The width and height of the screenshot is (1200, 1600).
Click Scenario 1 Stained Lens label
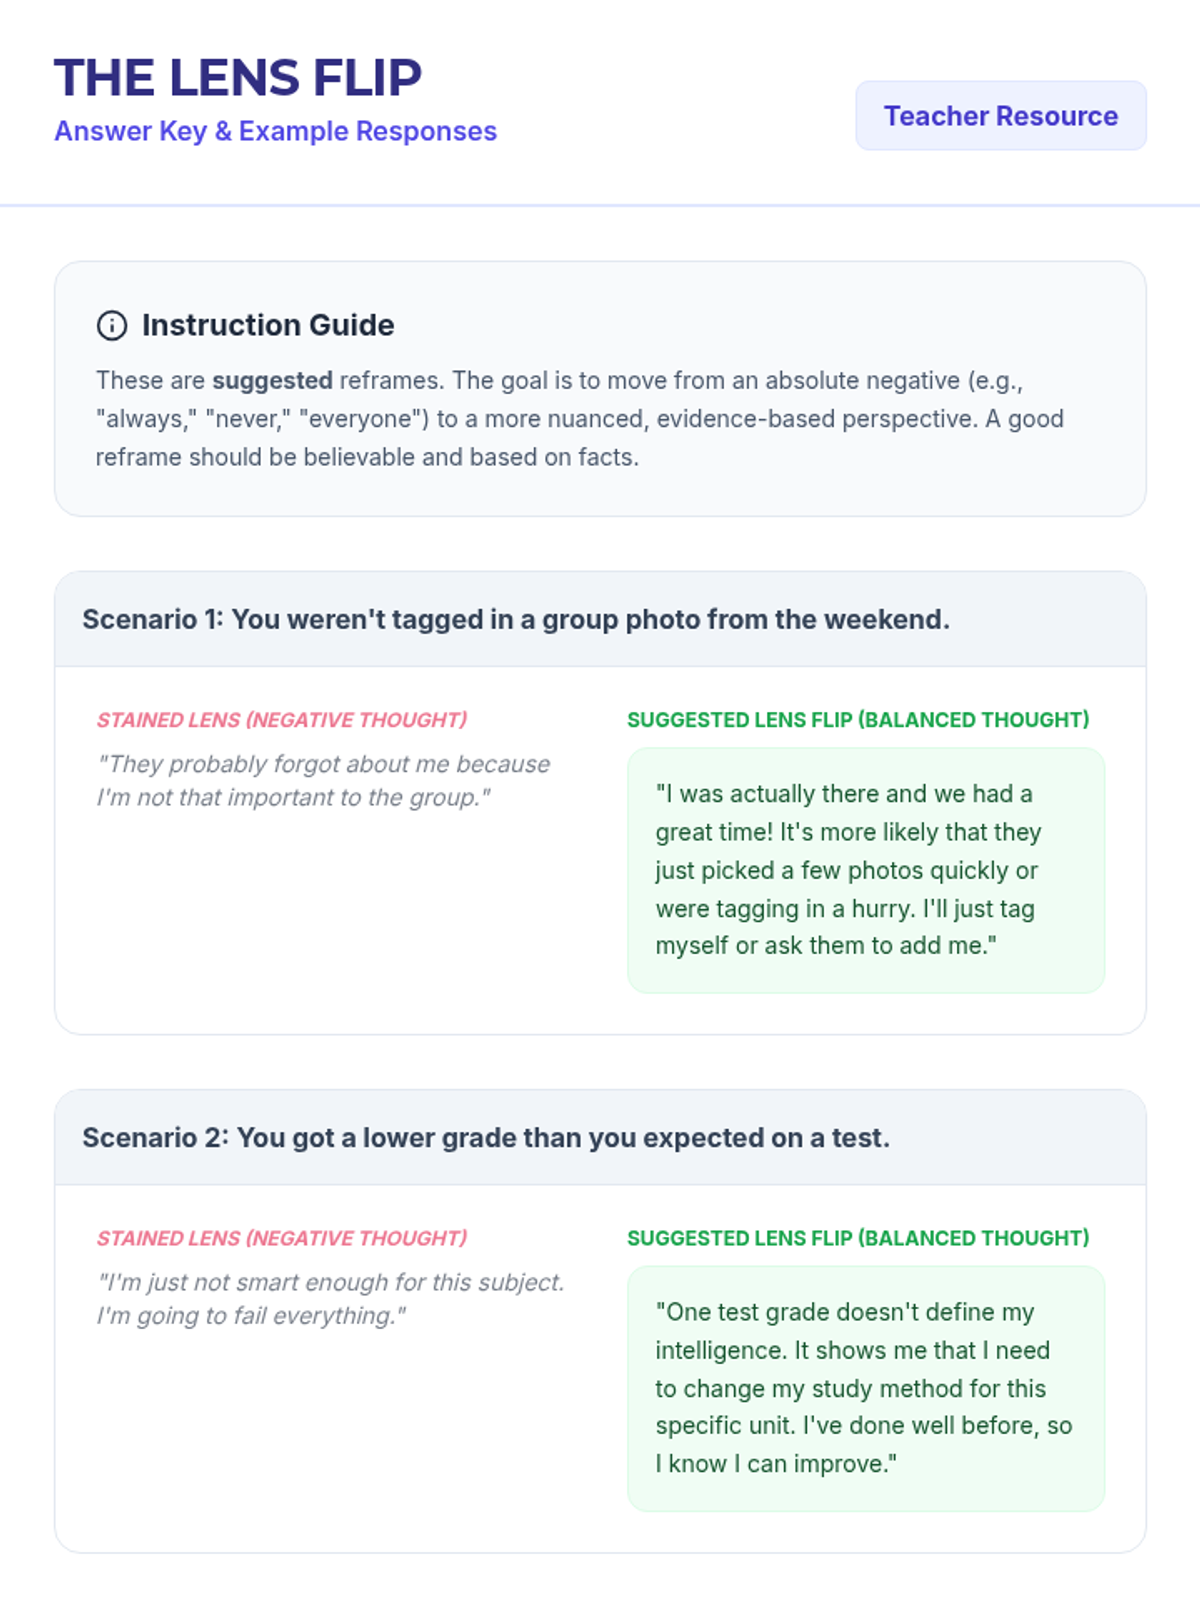click(282, 720)
